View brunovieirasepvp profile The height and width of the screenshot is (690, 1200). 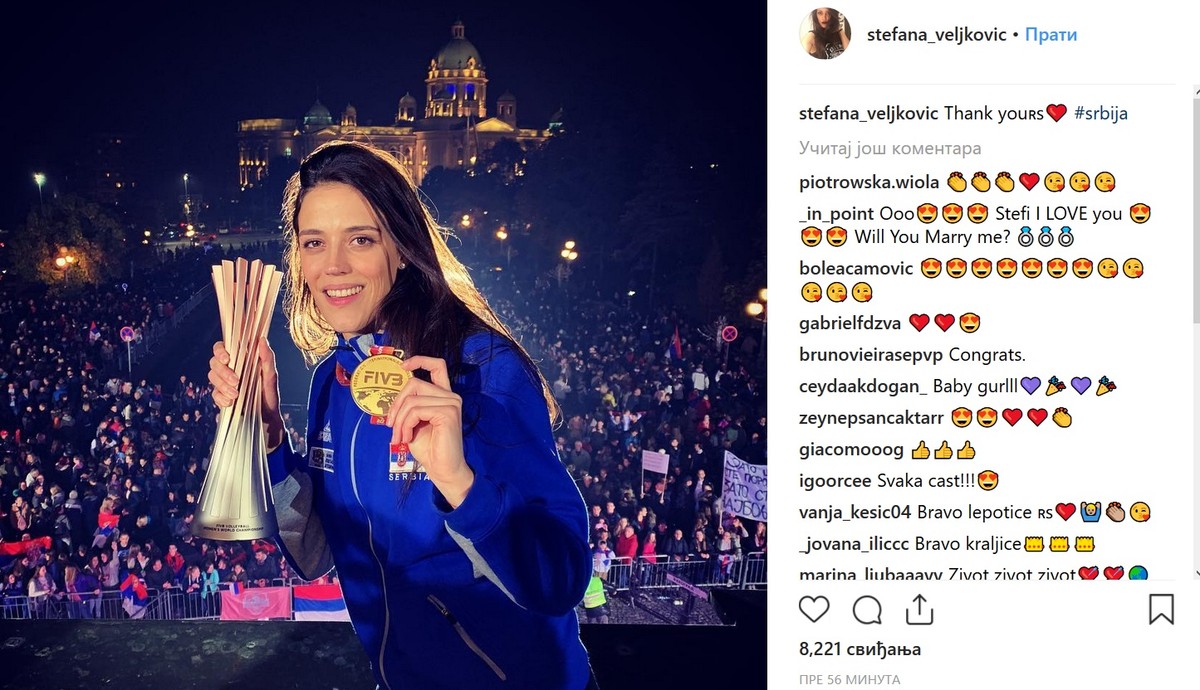pyautogui.click(x=871, y=354)
